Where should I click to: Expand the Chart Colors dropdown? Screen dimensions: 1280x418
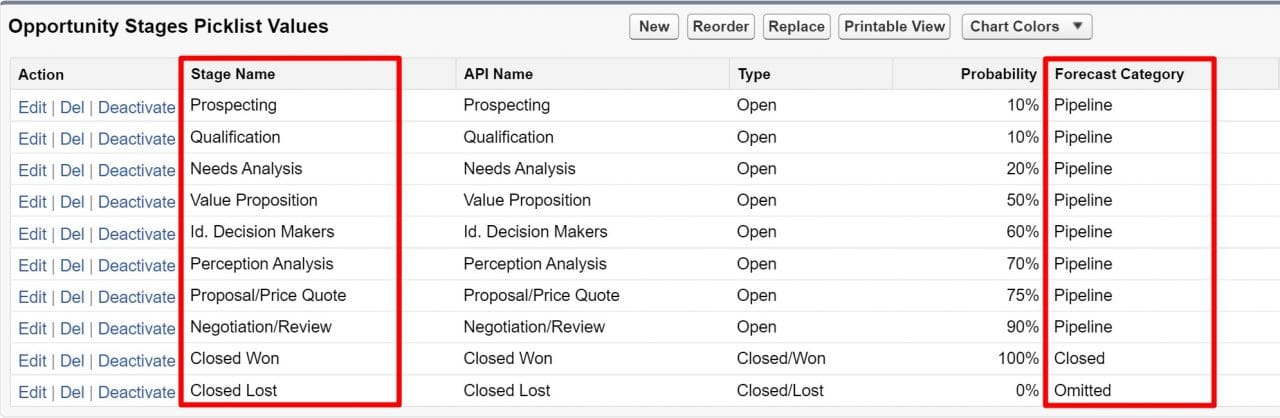(1026, 27)
